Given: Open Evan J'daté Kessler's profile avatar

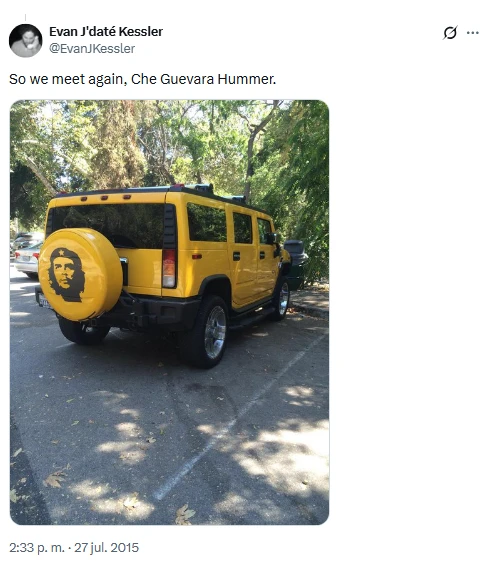Looking at the screenshot, I should (25, 41).
